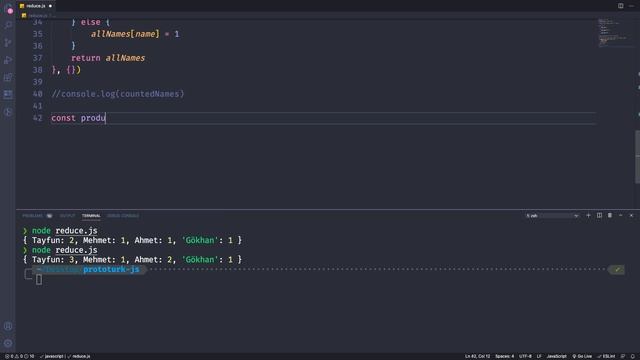Switch to the Debug Console tab
This screenshot has height=360, width=640.
tap(123, 216)
